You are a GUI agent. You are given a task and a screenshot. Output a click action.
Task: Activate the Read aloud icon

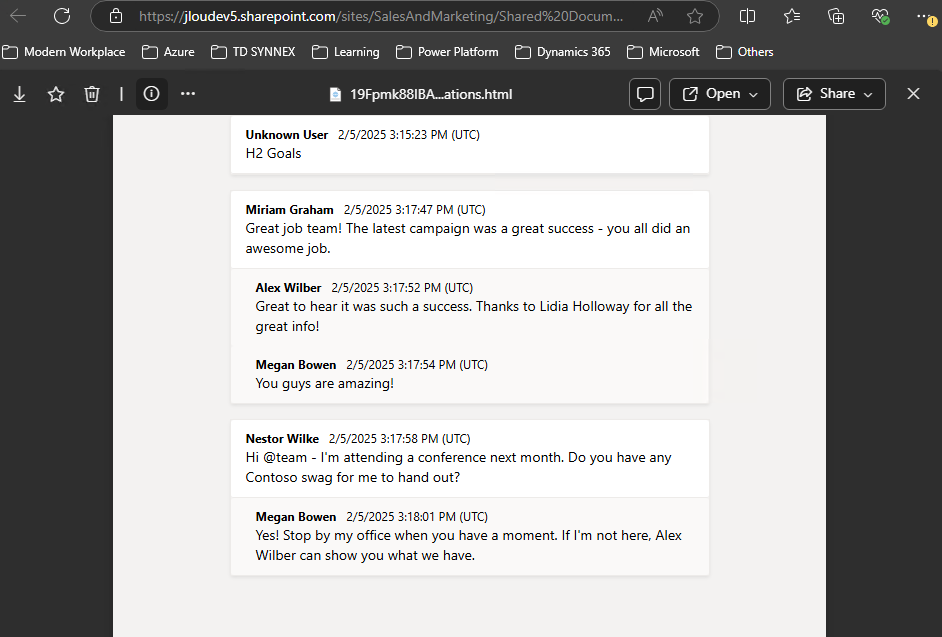point(655,16)
